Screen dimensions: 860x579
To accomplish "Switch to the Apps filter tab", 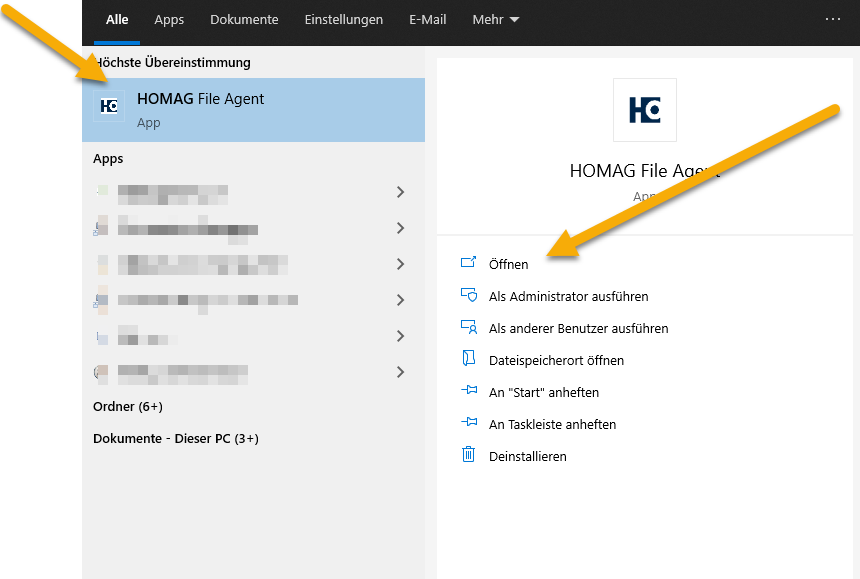I will tap(169, 20).
